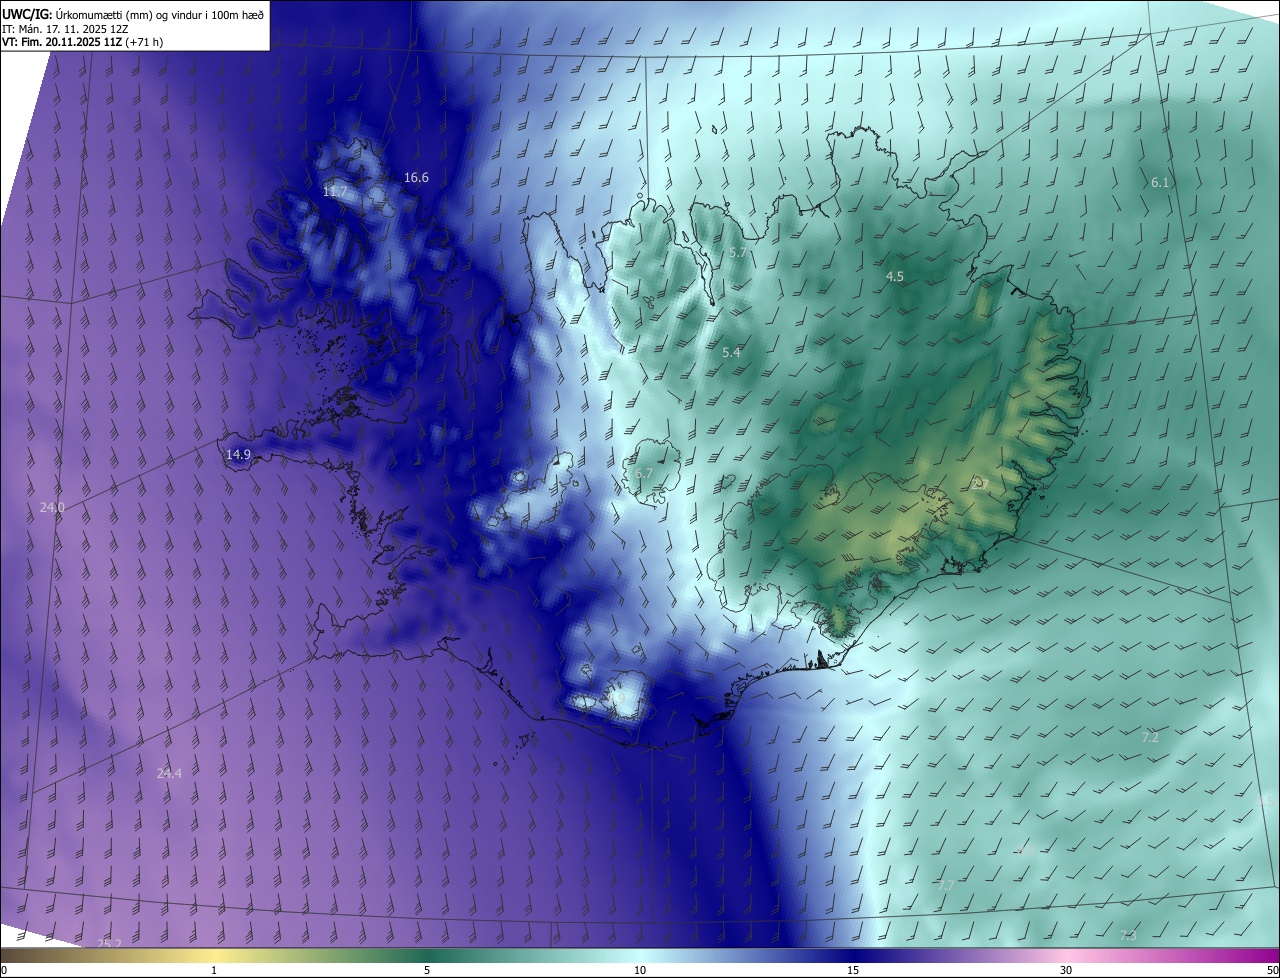Click the 24.0 value label in the west
The height and width of the screenshot is (978, 1280).
click(x=52, y=508)
